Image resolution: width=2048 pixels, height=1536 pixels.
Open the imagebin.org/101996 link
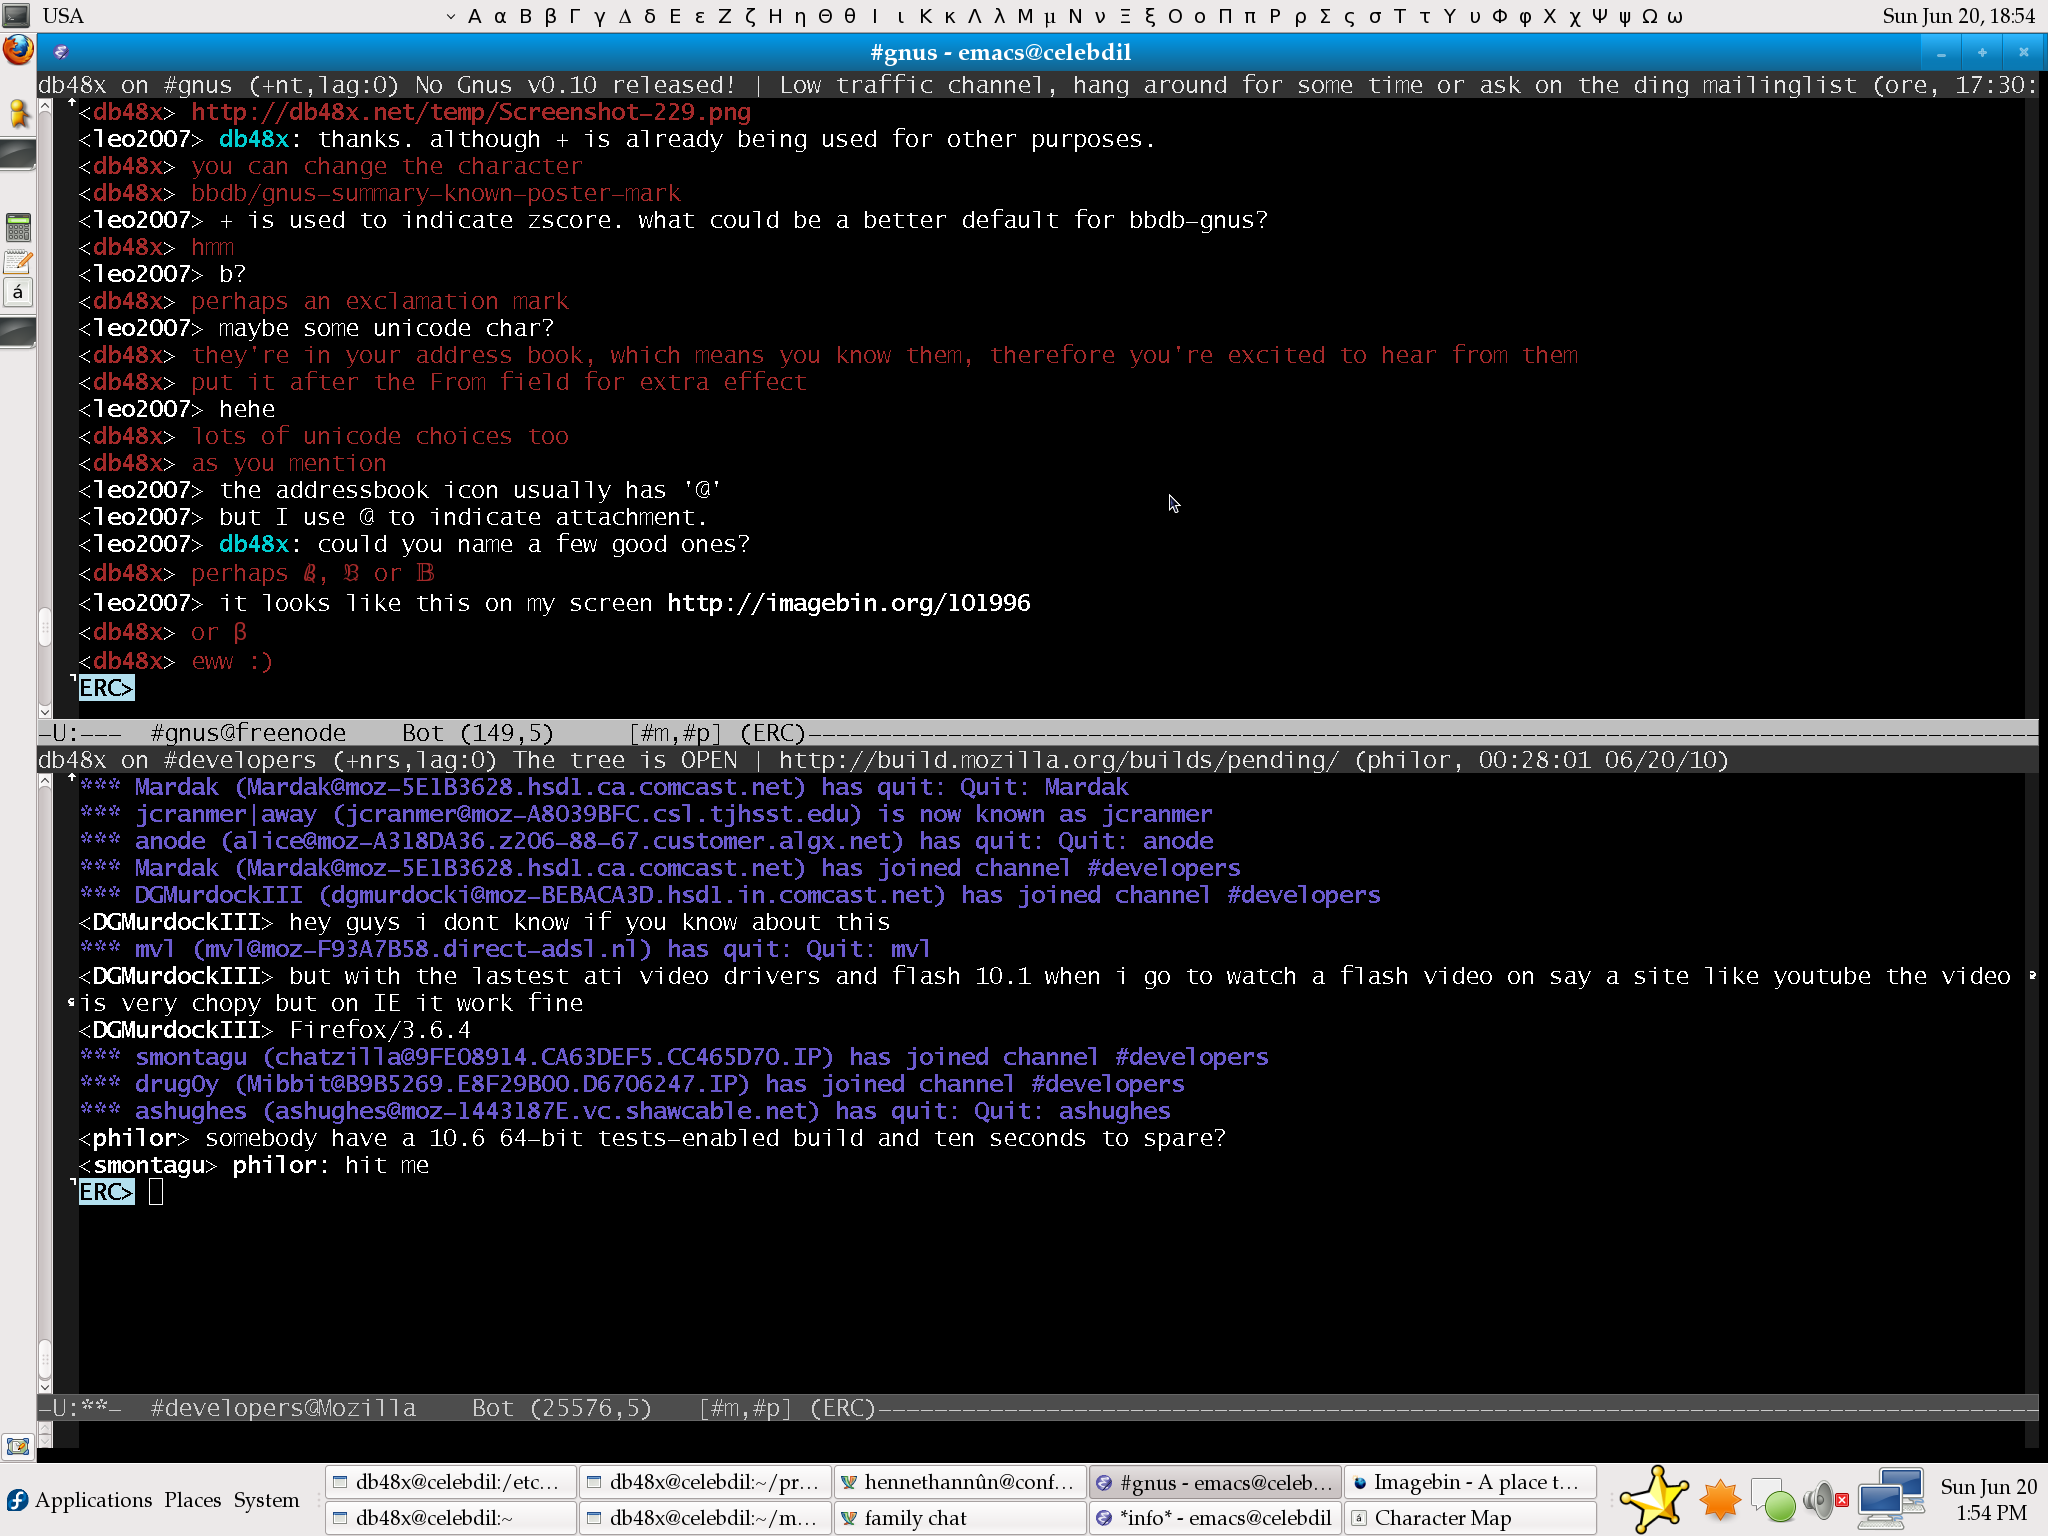point(849,603)
